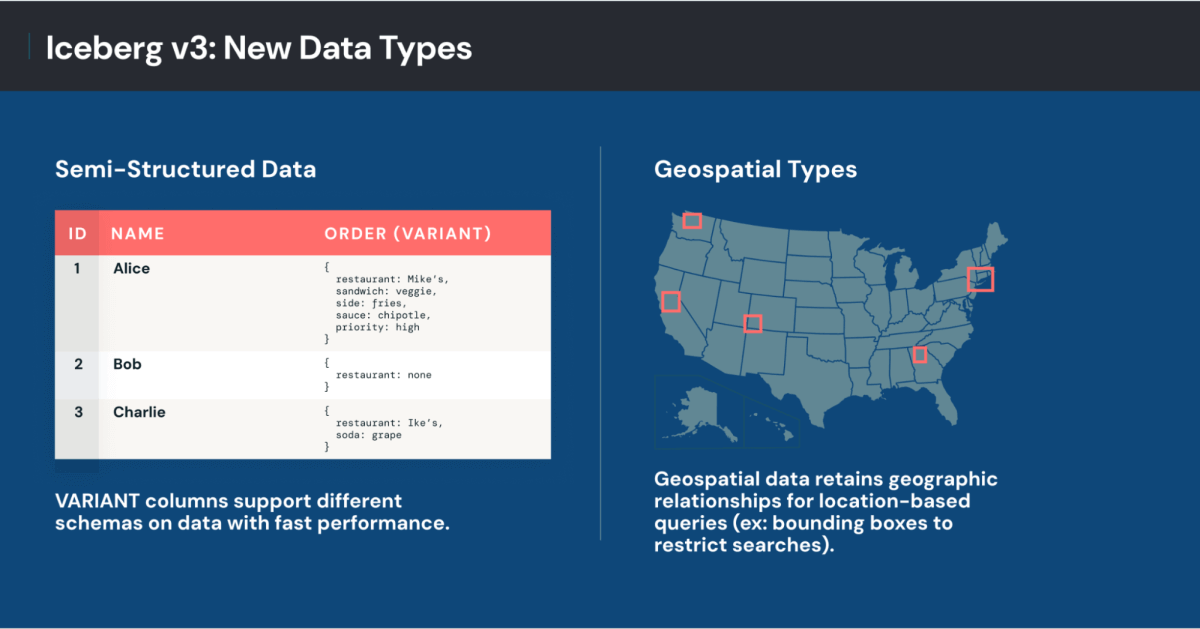
Task: Click the bounding box over Washington state
Action: click(x=692, y=220)
